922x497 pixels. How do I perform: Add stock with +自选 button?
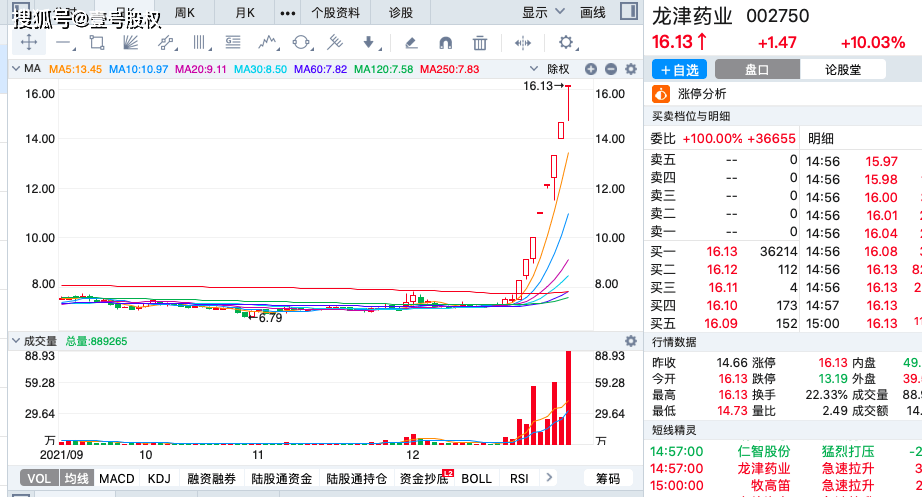[x=680, y=70]
